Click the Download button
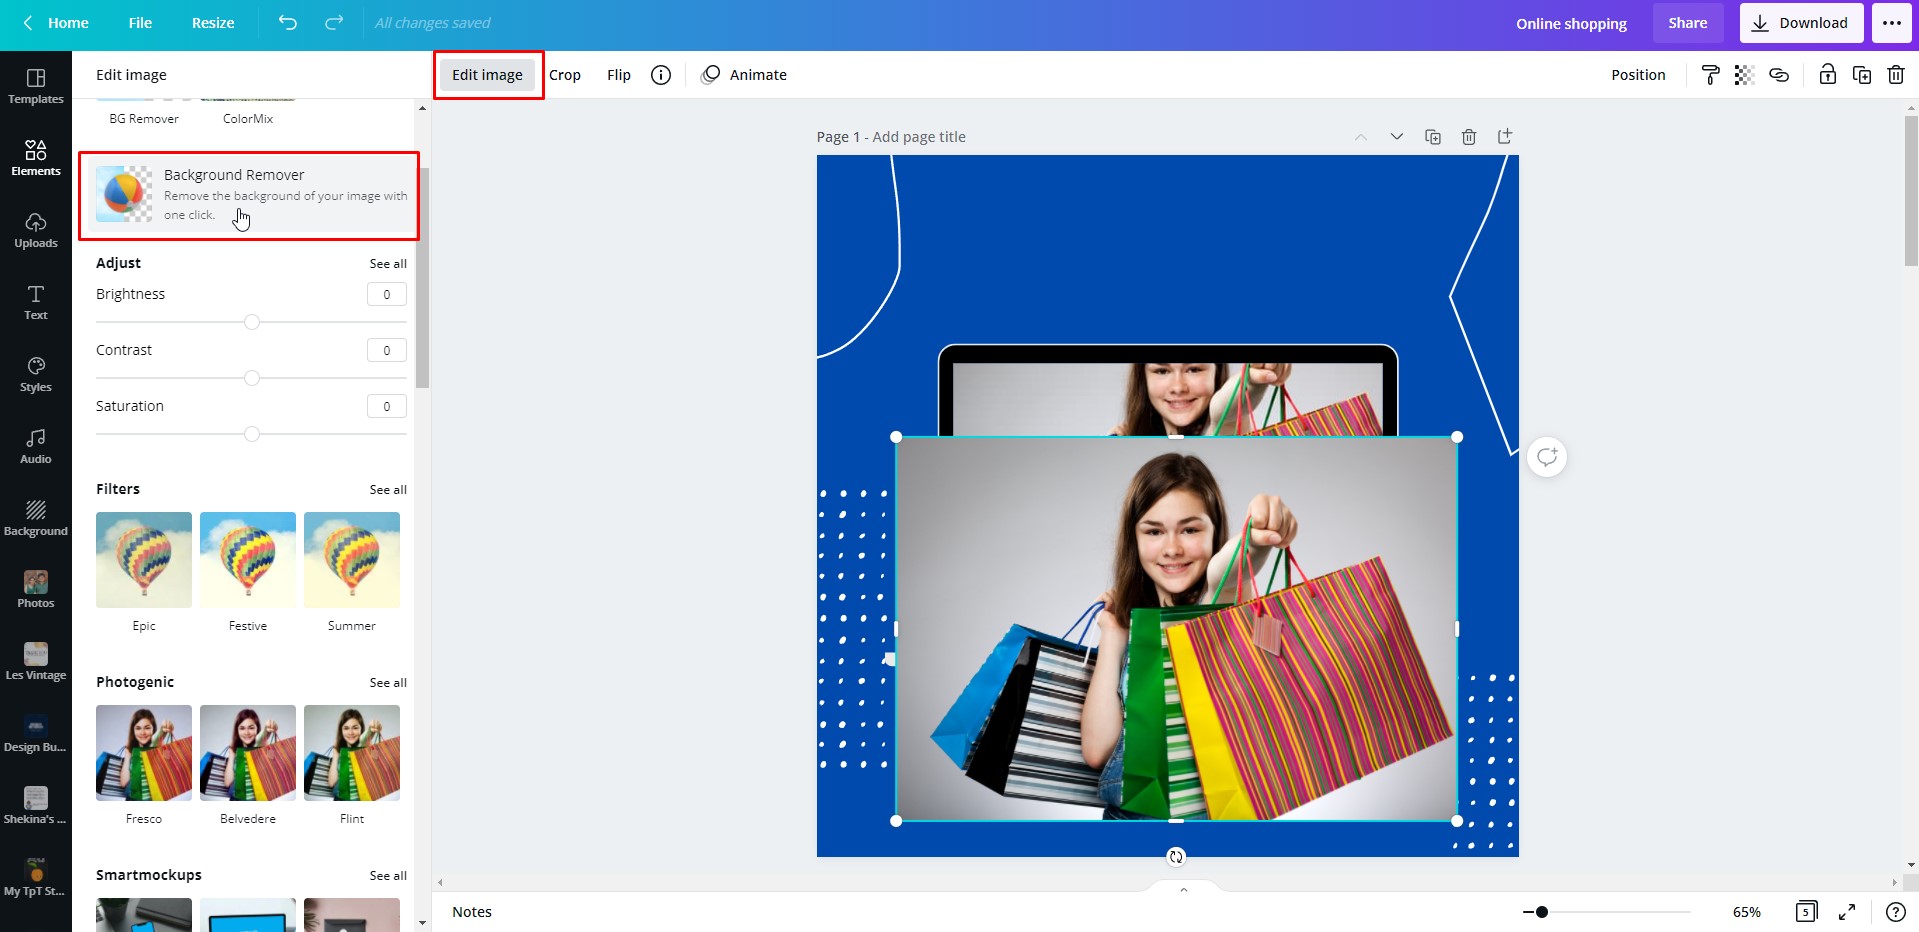Viewport: 1919px width, 932px height. click(x=1802, y=23)
